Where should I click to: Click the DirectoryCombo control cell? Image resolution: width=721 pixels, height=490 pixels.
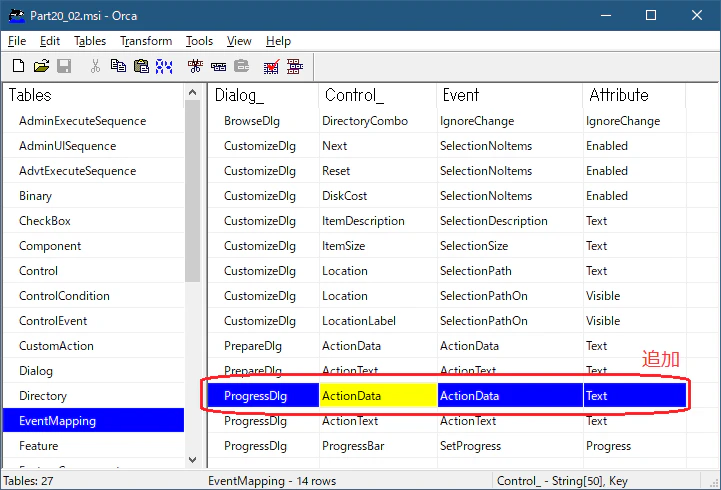coord(378,121)
